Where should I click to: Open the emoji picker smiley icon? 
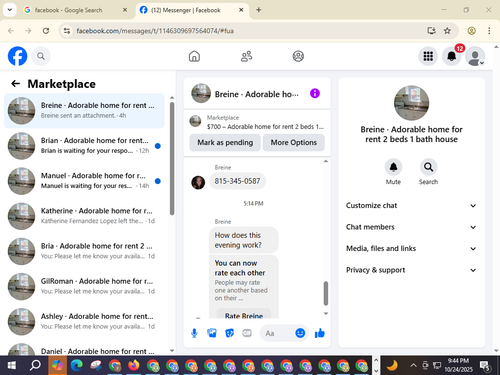pyautogui.click(x=300, y=333)
